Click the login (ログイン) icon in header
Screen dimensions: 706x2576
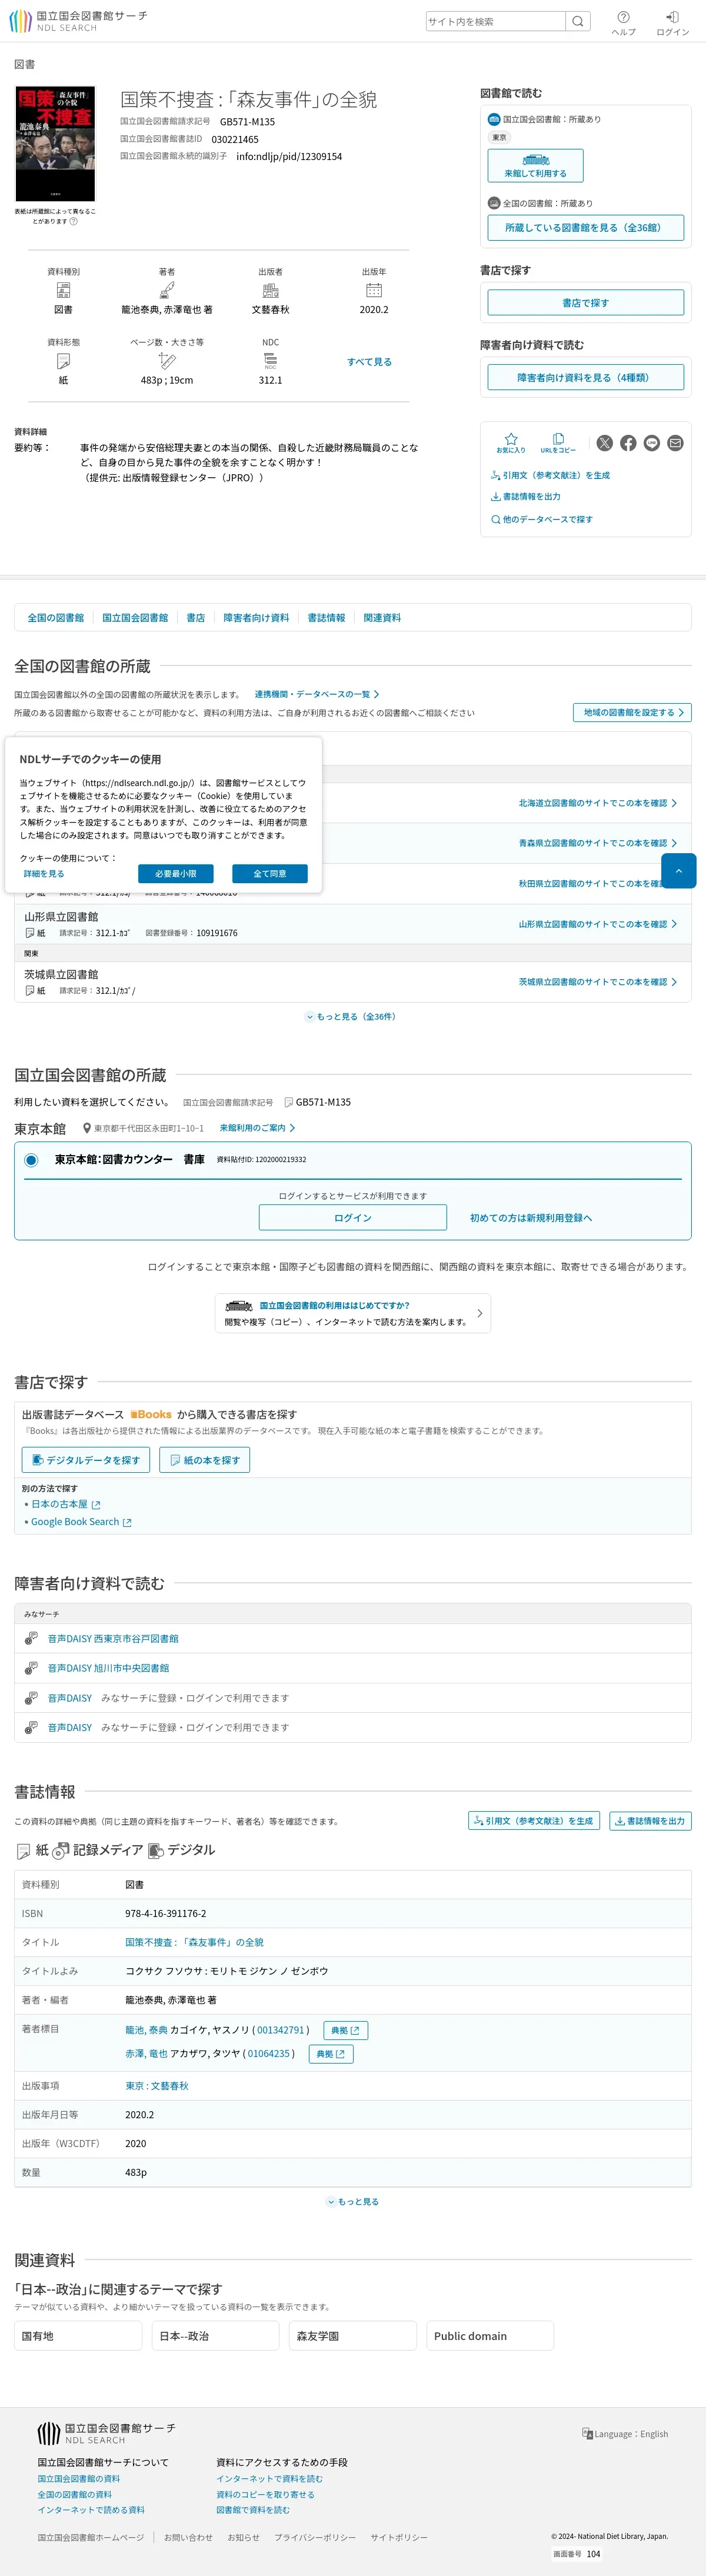(673, 23)
